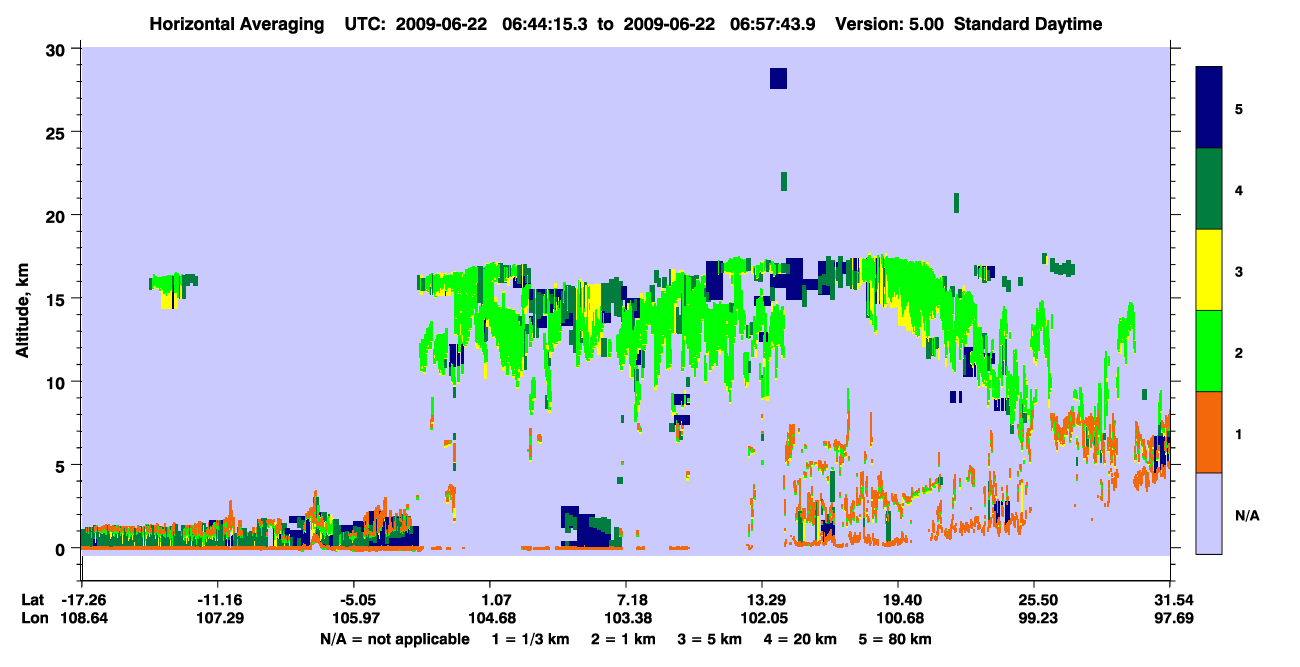Click the colorbar label '5'
This screenshot has width=1300, height=667.
pyautogui.click(x=1239, y=108)
